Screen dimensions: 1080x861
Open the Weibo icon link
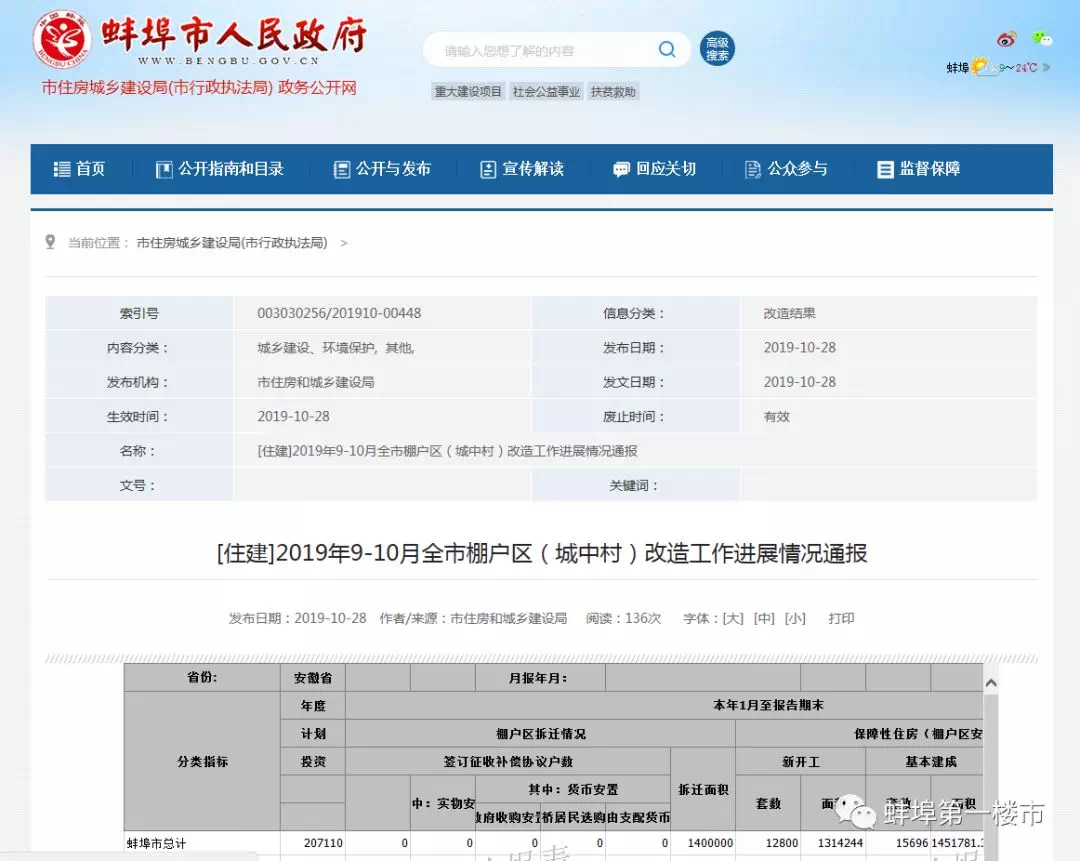point(1006,39)
